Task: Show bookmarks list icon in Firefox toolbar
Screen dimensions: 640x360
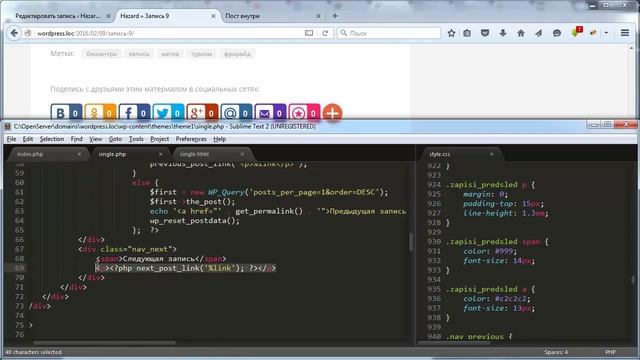Action: tap(467, 33)
